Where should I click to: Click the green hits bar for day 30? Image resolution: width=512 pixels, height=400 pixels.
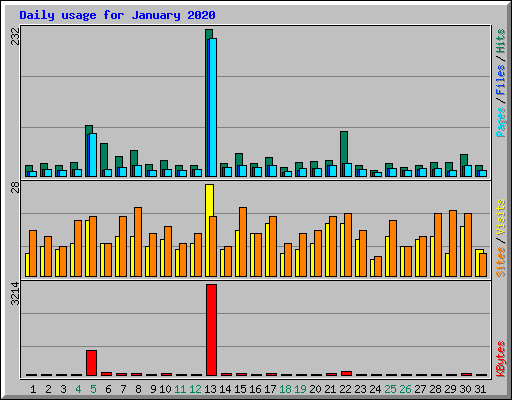coord(464,159)
